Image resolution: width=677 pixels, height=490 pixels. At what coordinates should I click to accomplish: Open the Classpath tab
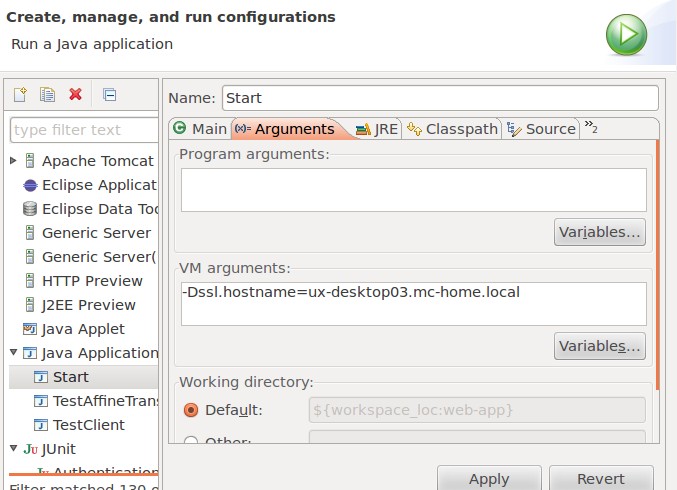tap(452, 129)
